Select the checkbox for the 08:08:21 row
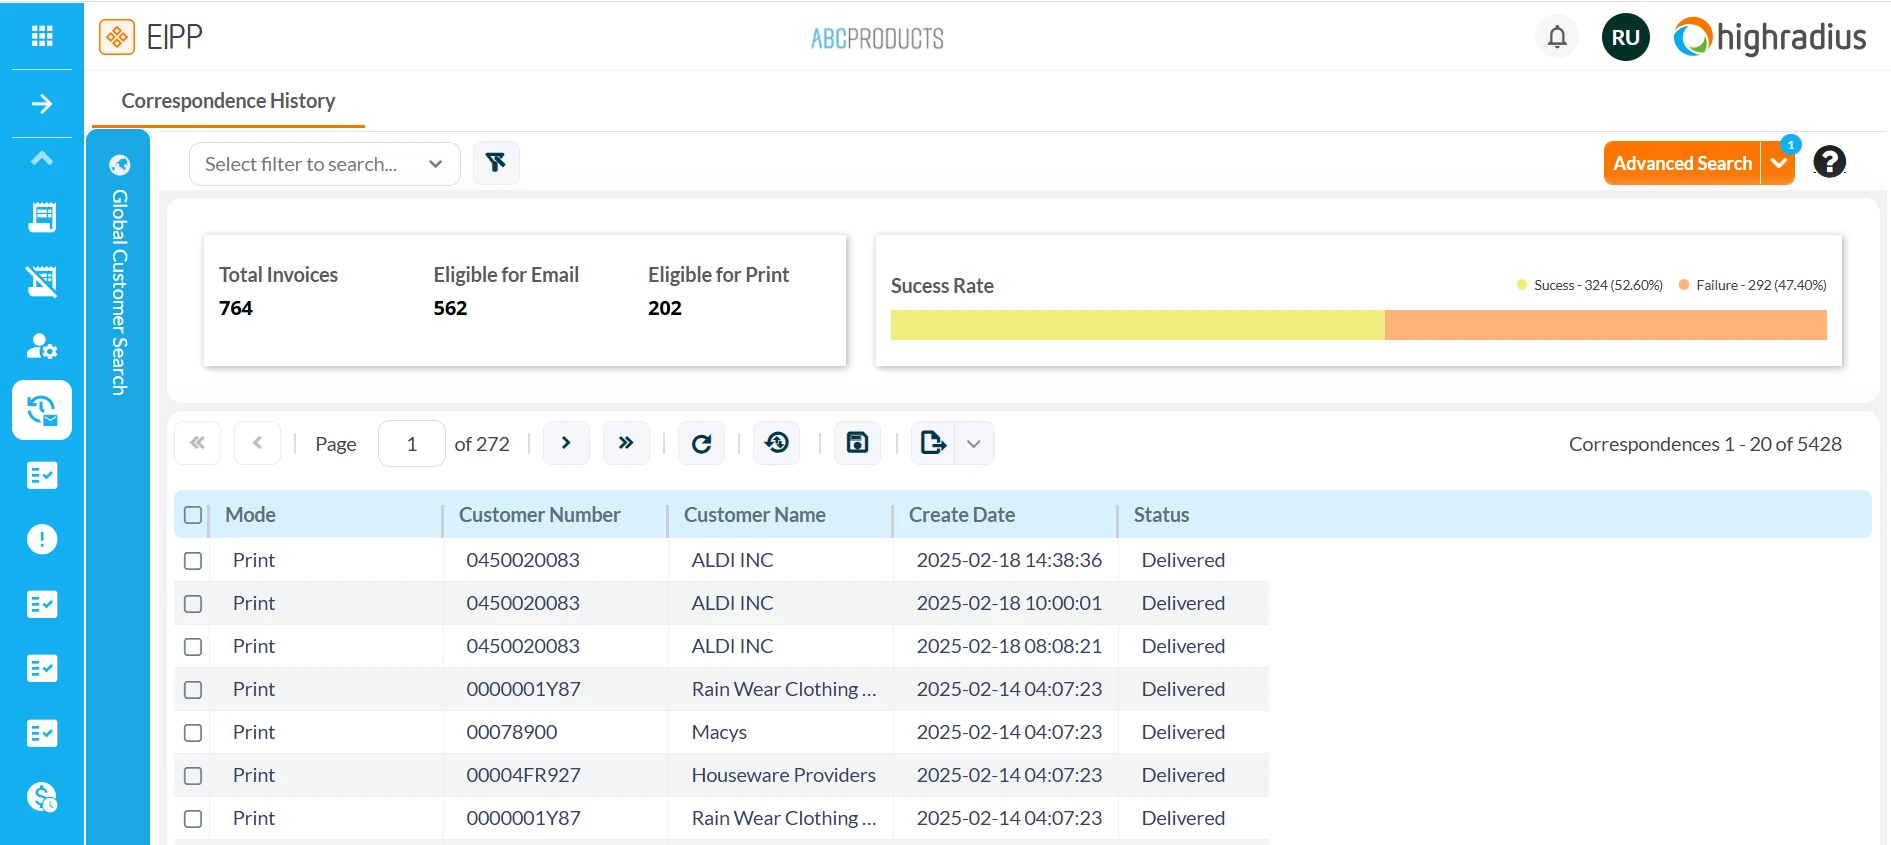 click(193, 647)
